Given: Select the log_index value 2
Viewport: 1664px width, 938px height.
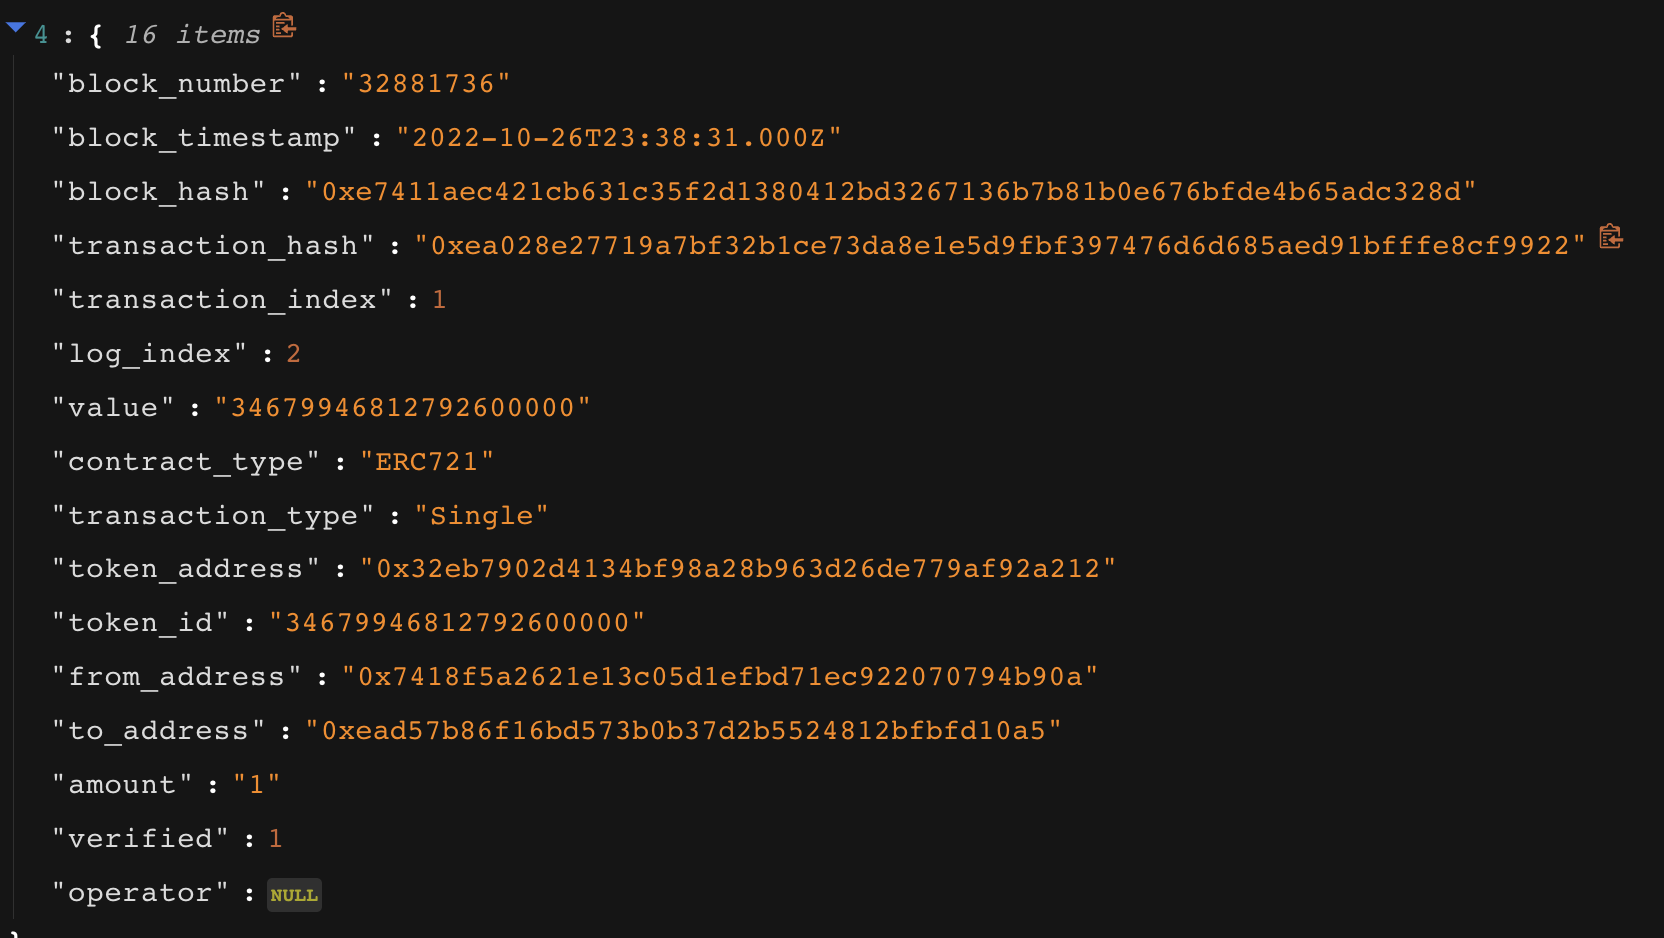Looking at the screenshot, I should coord(293,354).
